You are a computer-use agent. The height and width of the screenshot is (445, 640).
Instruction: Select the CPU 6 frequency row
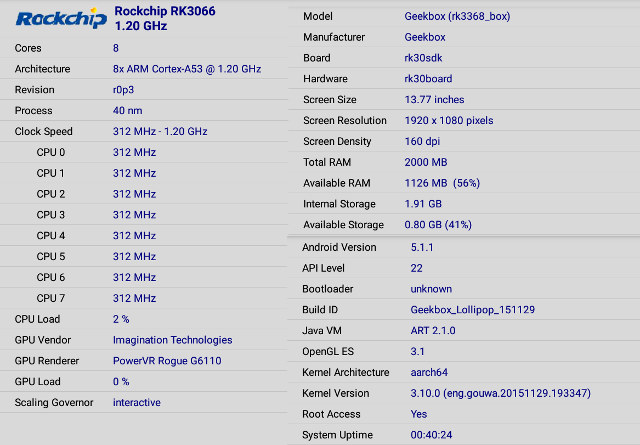coord(144,277)
